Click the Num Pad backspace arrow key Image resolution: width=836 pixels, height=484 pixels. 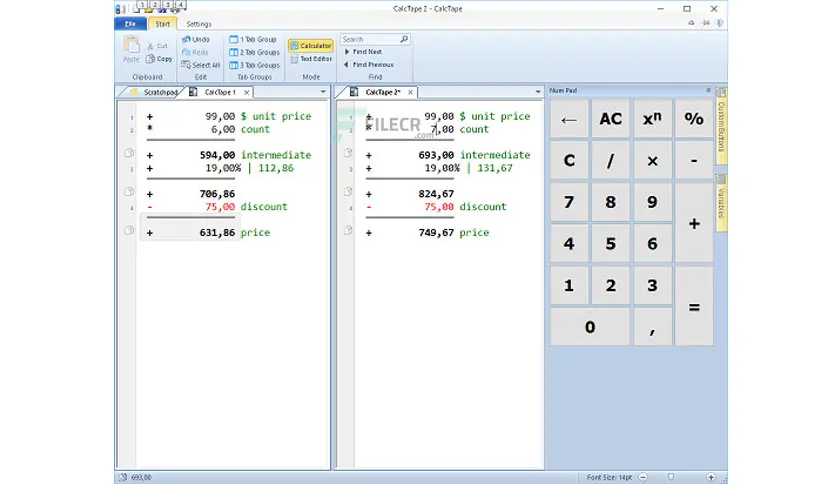tap(569, 119)
